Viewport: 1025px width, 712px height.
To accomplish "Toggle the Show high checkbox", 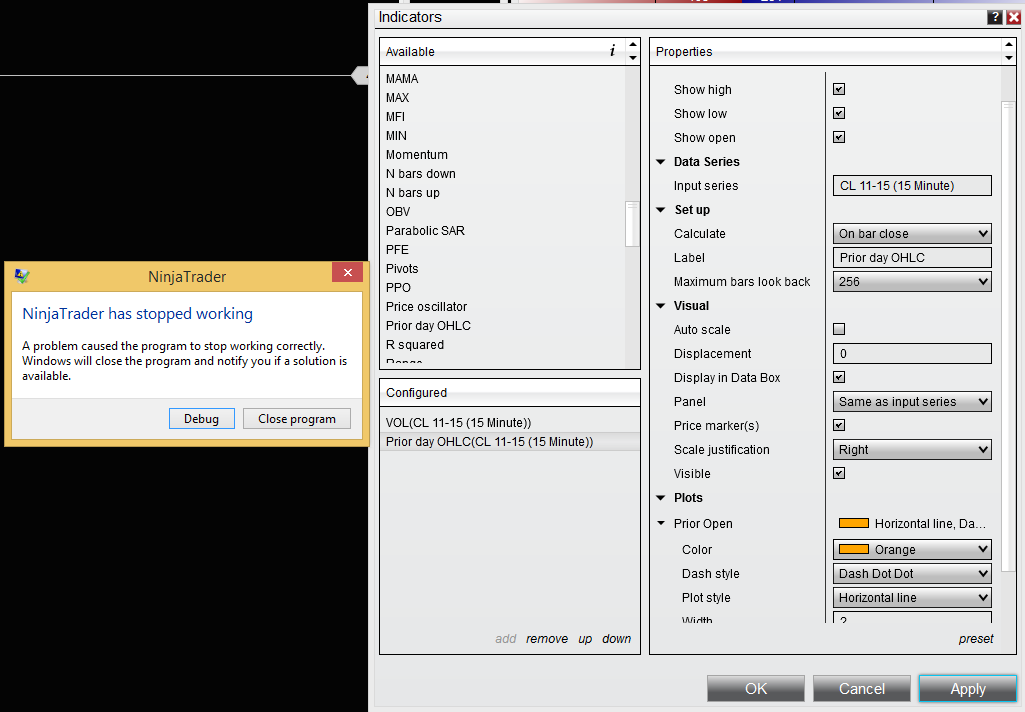I will coord(839,89).
